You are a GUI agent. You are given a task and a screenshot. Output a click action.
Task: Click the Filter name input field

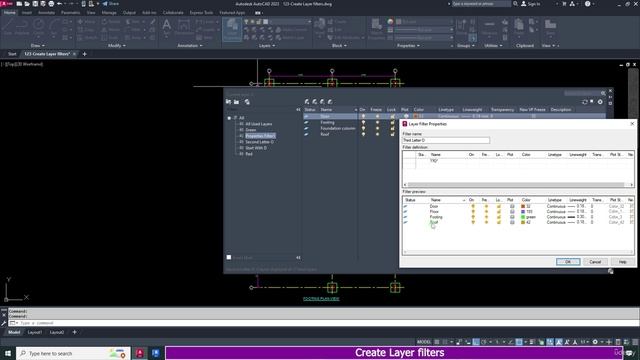pos(446,140)
